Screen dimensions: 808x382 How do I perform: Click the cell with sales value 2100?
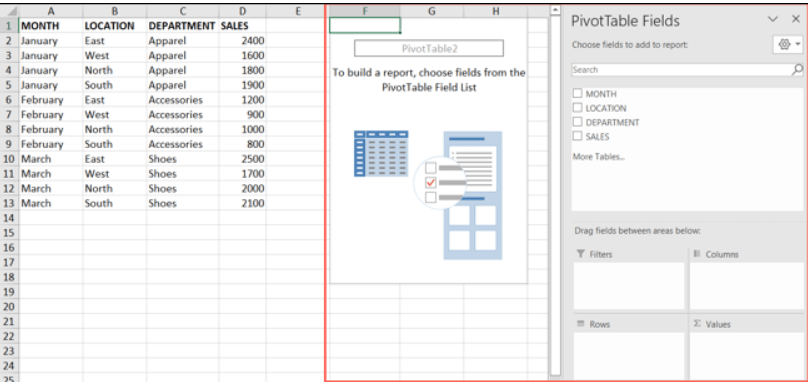pyautogui.click(x=243, y=203)
